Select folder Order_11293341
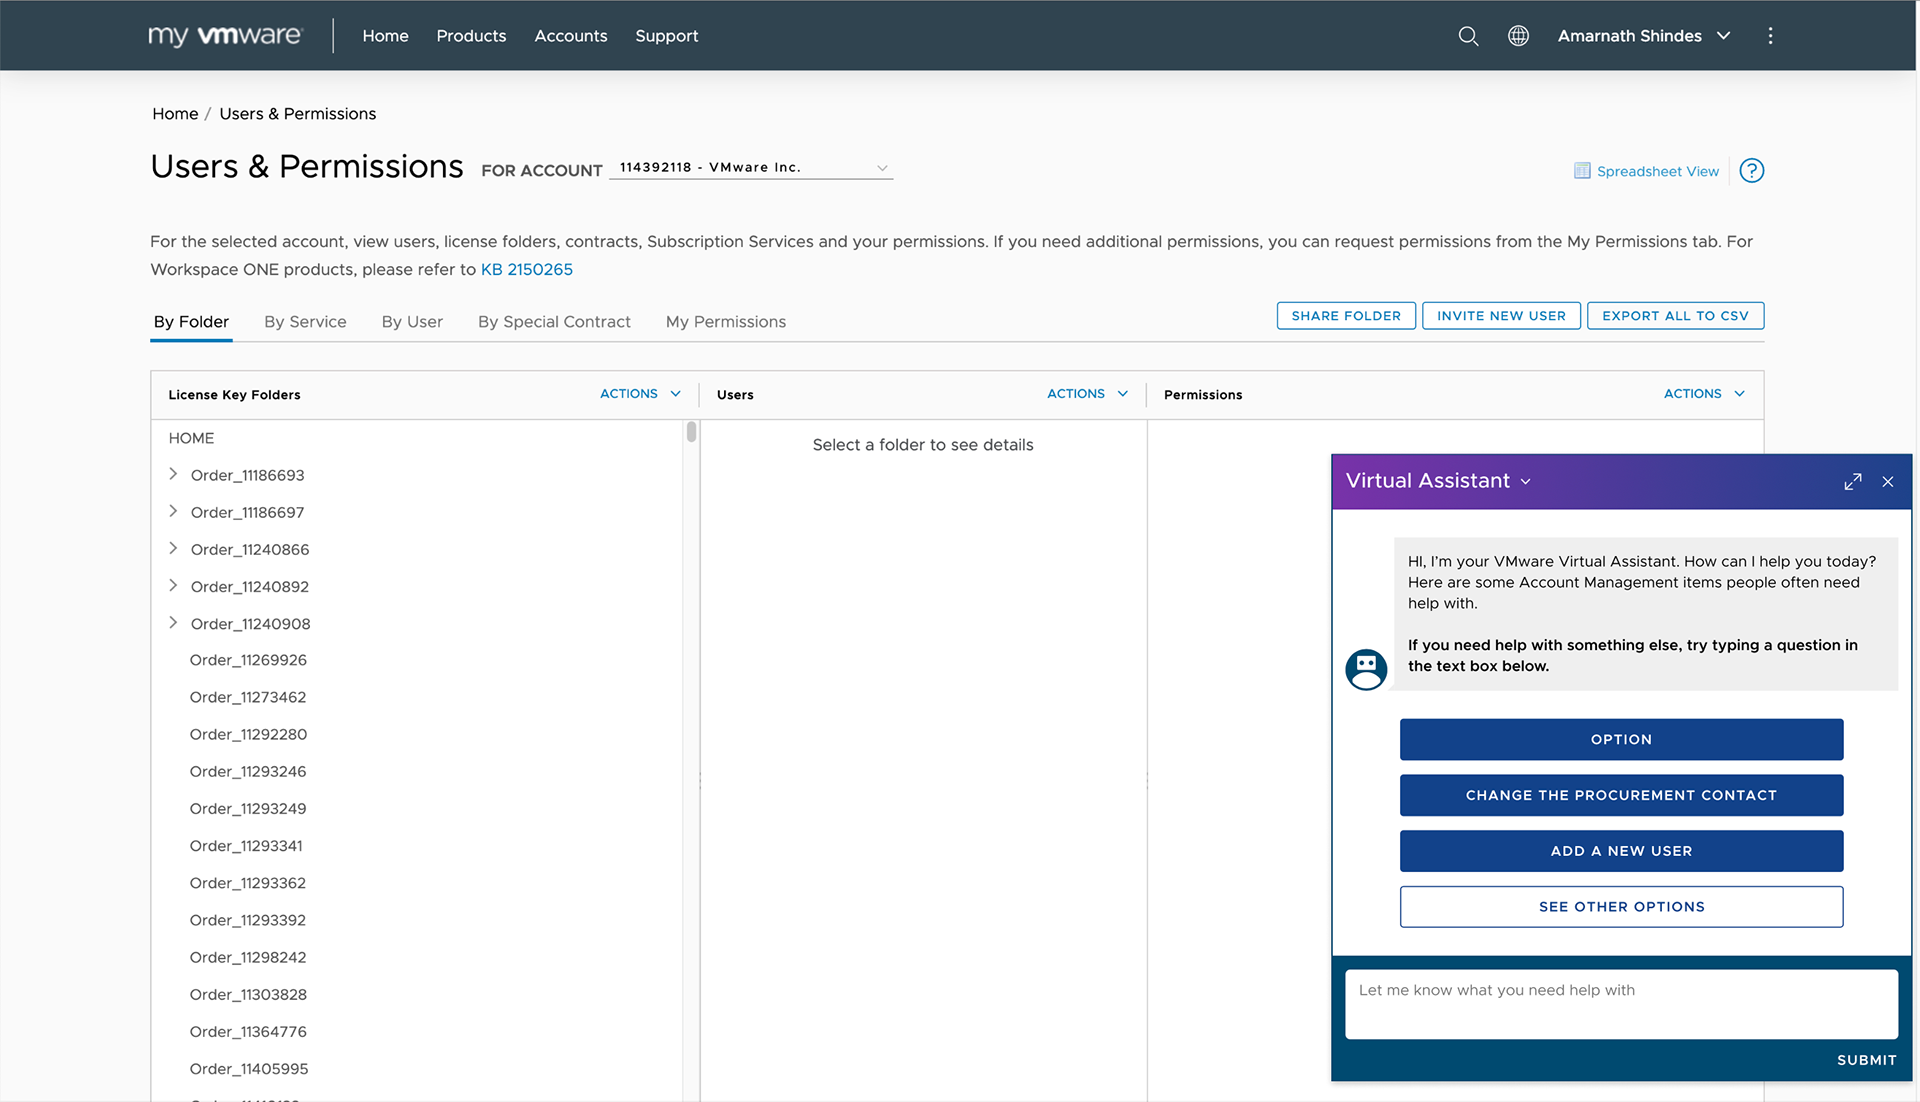 [x=246, y=846]
